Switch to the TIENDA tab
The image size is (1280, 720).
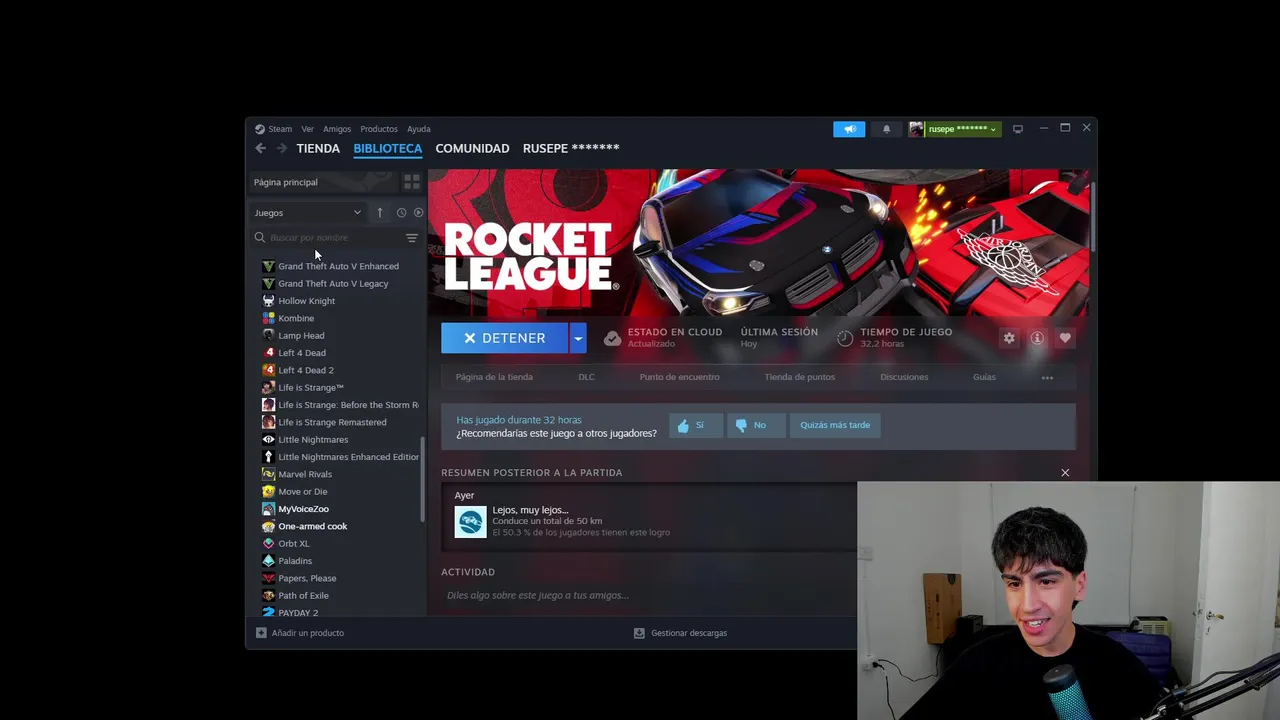318,148
